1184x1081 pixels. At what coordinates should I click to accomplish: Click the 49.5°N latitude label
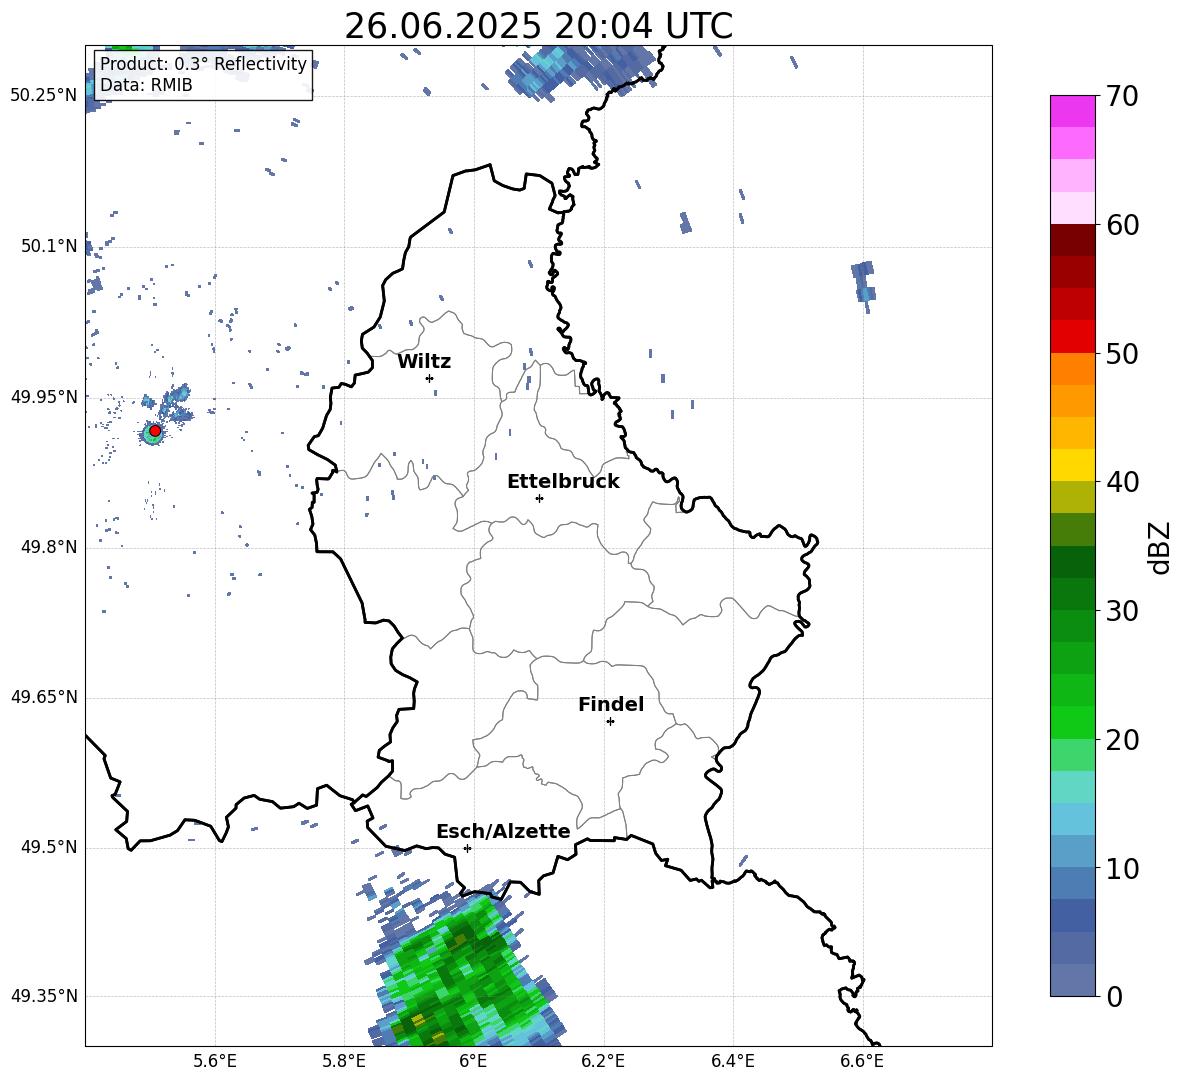click(49, 847)
